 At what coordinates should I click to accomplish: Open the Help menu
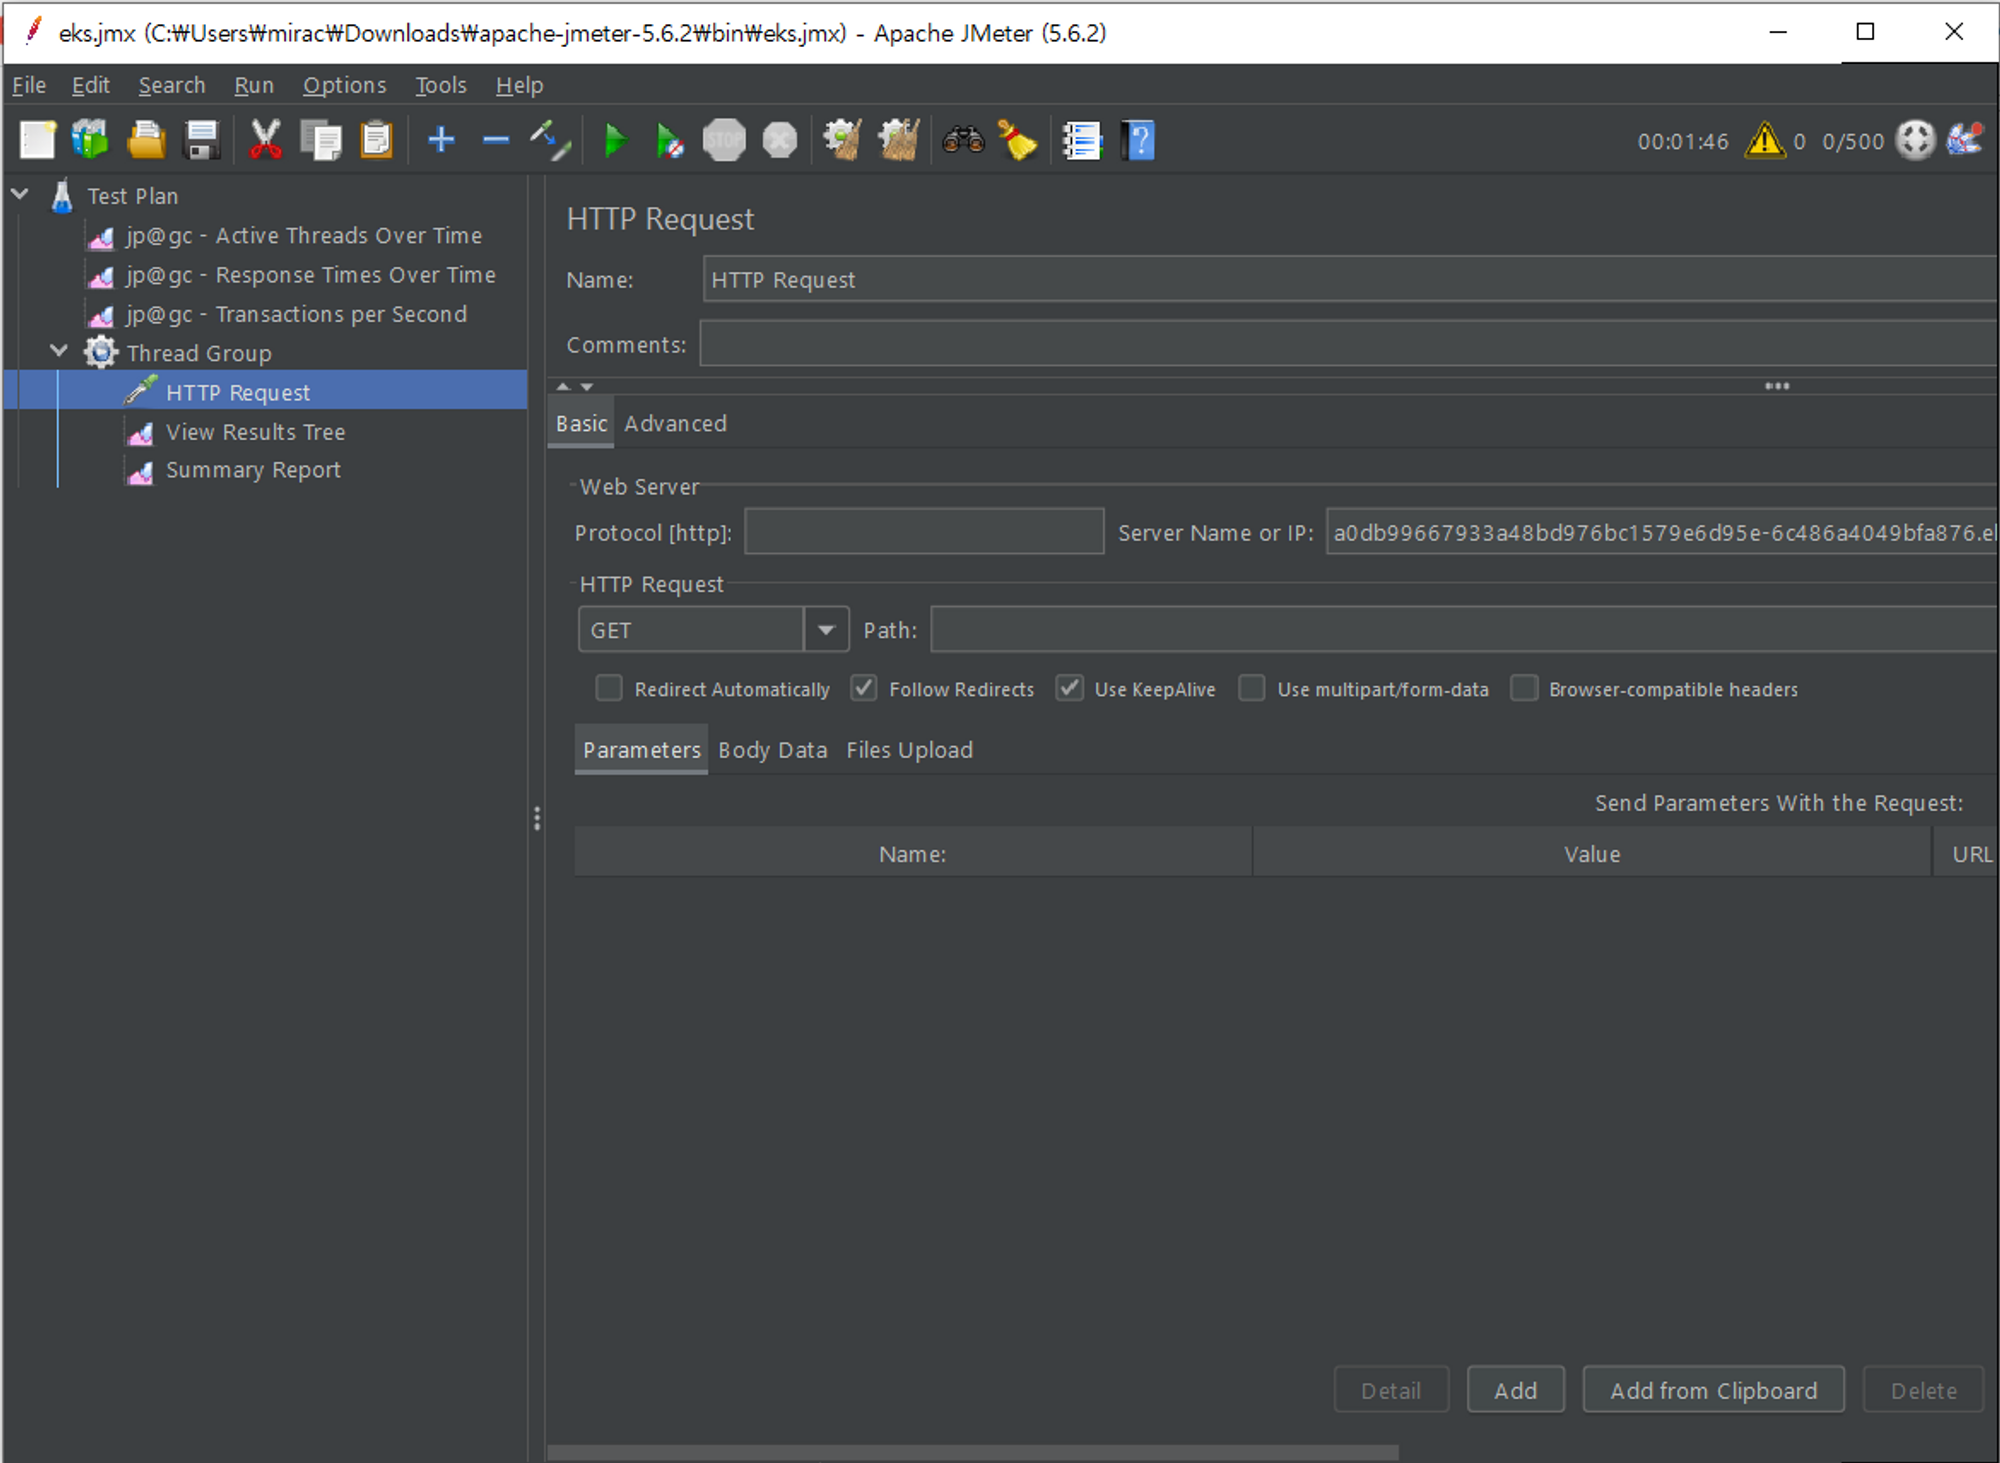[520, 85]
